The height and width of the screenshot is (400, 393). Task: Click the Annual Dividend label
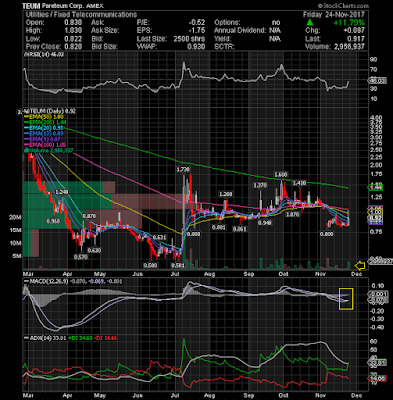pos(240,30)
